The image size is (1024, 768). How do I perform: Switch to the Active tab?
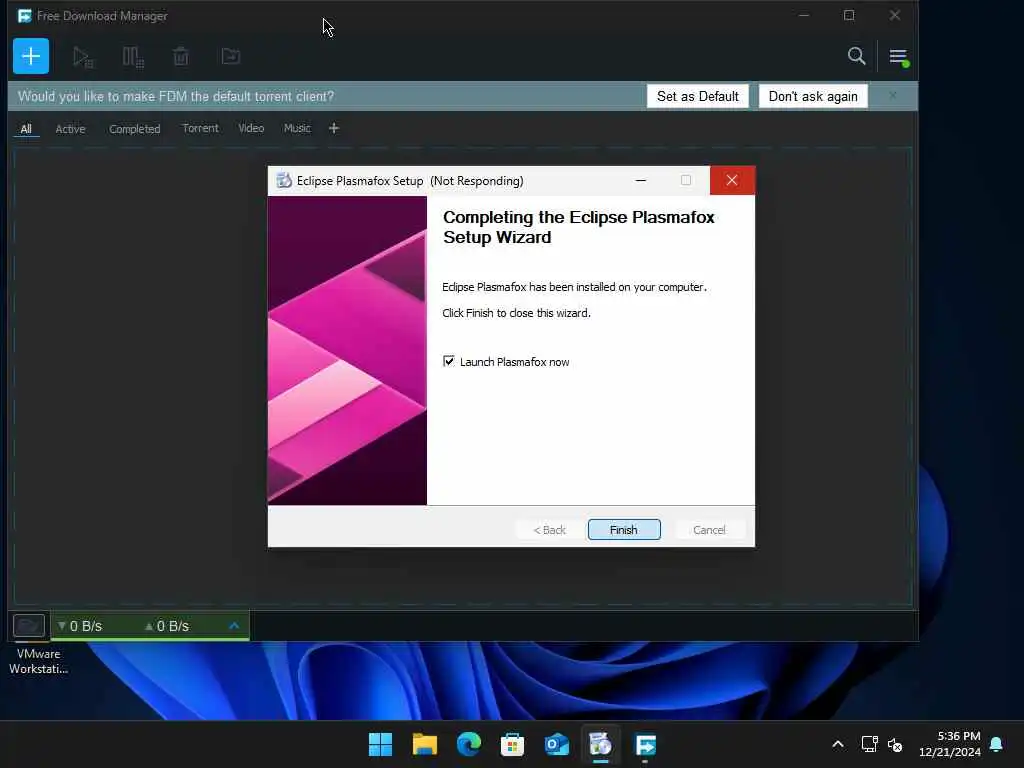(x=71, y=129)
